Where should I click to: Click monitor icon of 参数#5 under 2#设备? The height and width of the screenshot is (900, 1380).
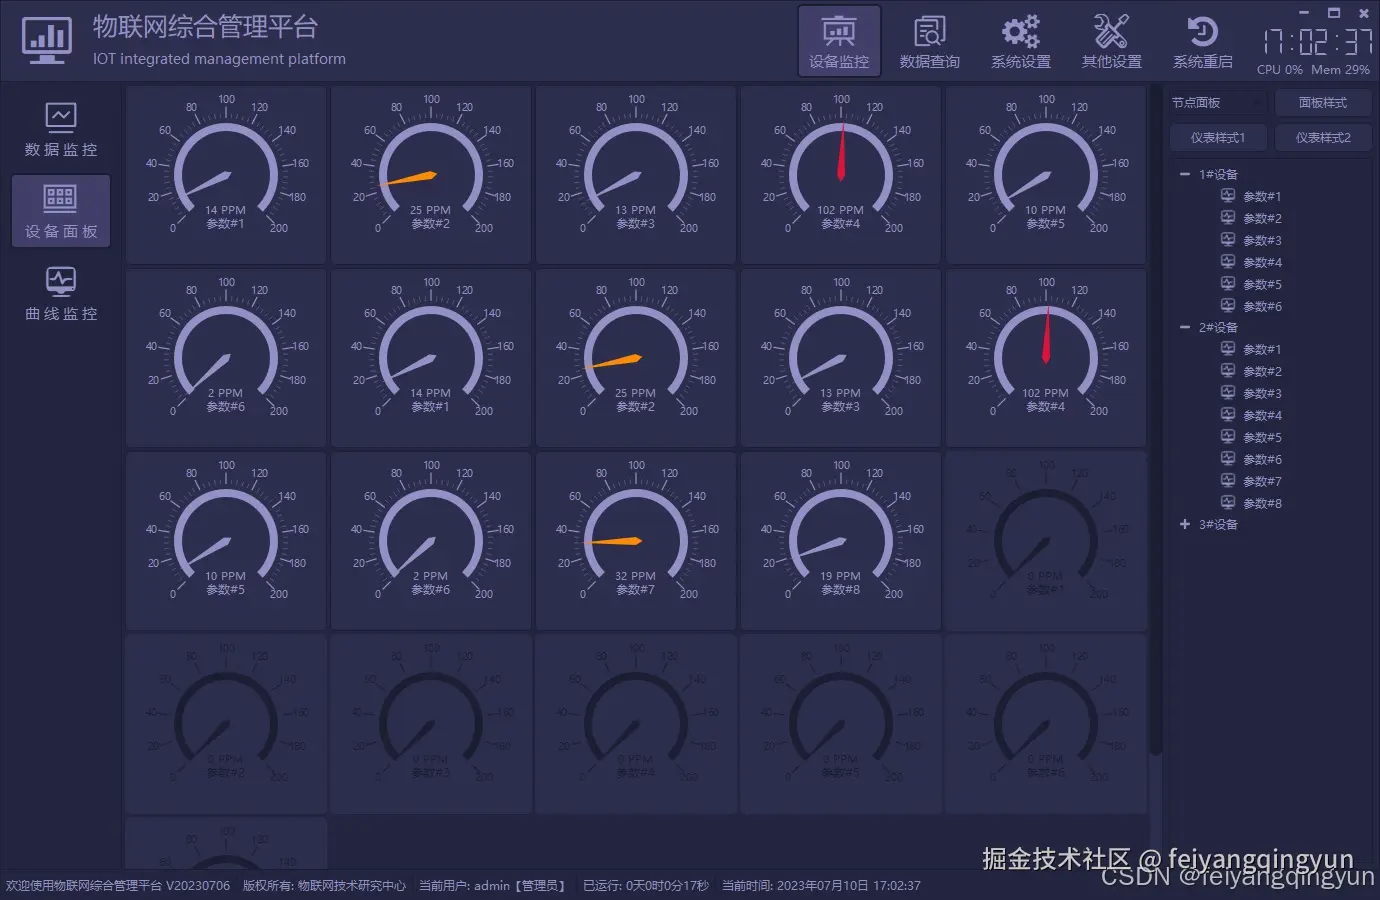[1228, 437]
